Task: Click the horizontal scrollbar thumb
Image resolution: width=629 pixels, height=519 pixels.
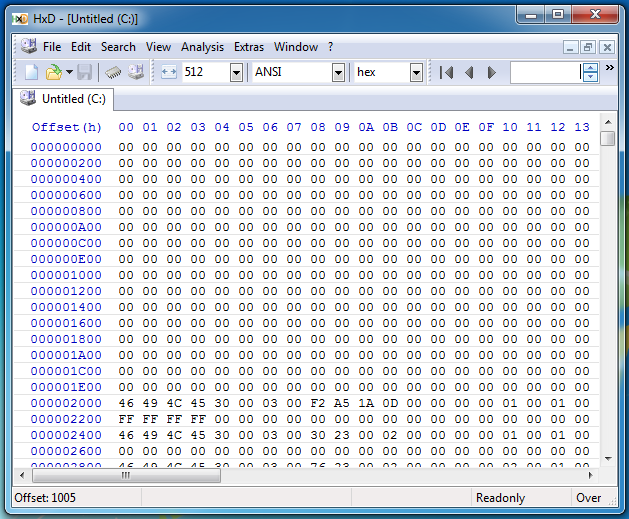Action: tap(126, 475)
